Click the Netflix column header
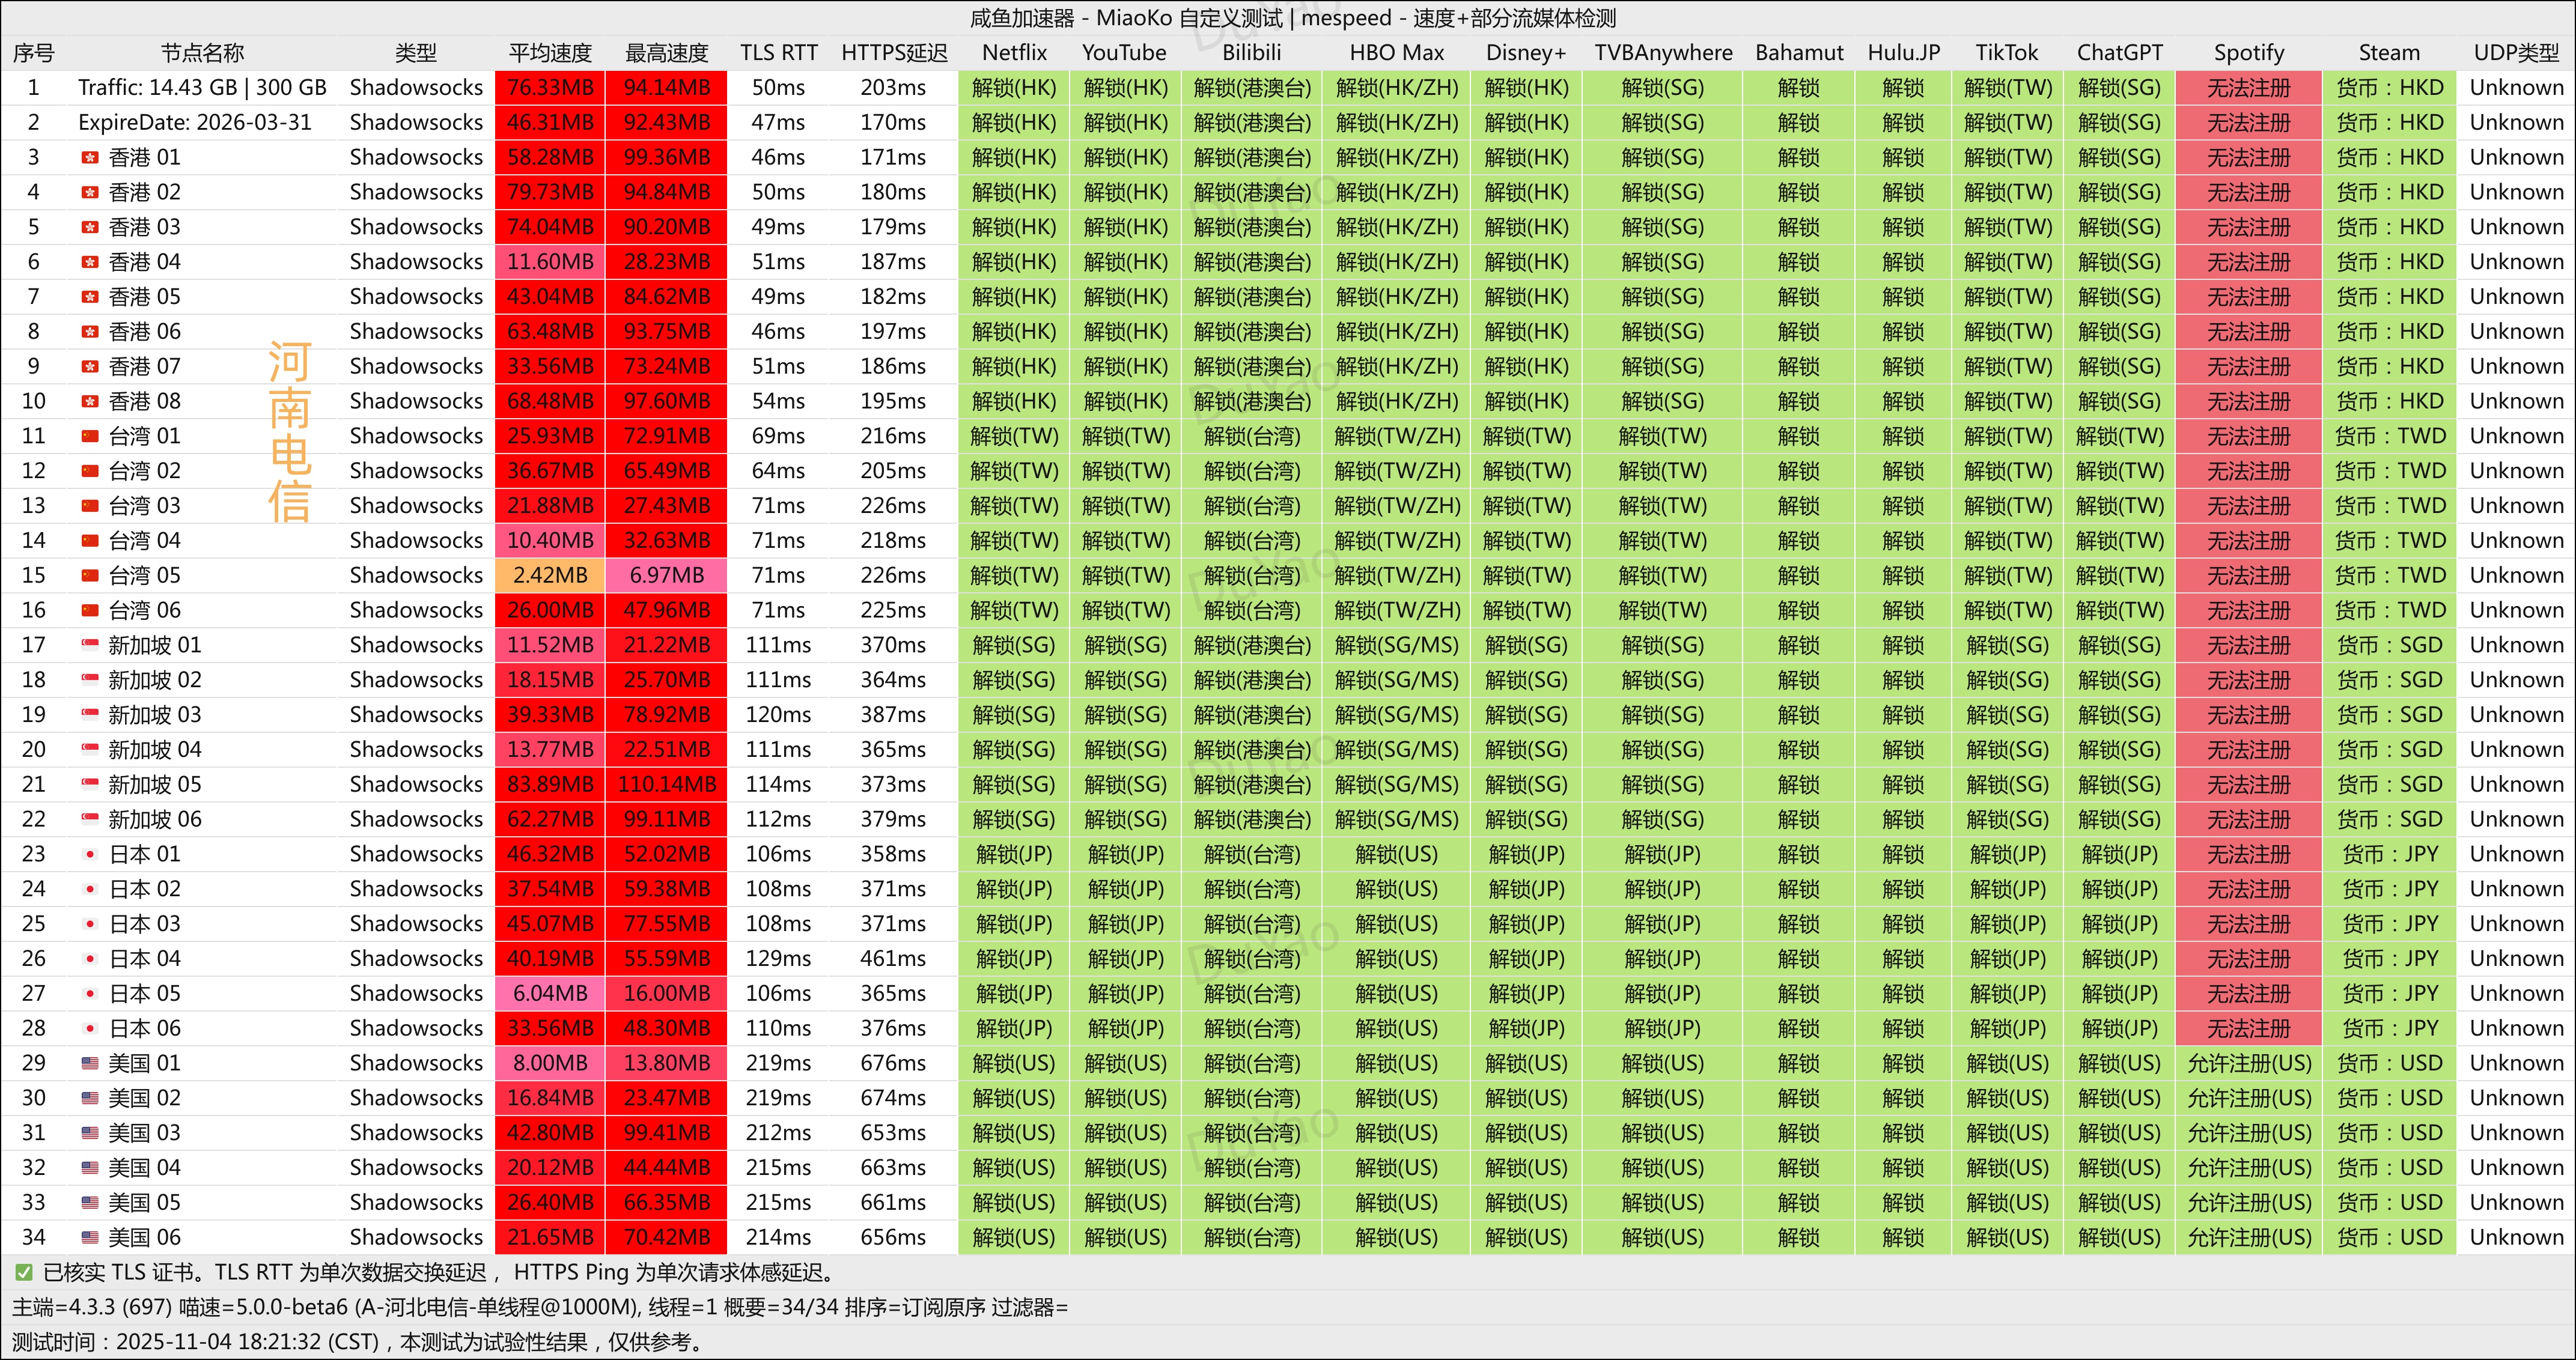 pyautogui.click(x=1014, y=53)
